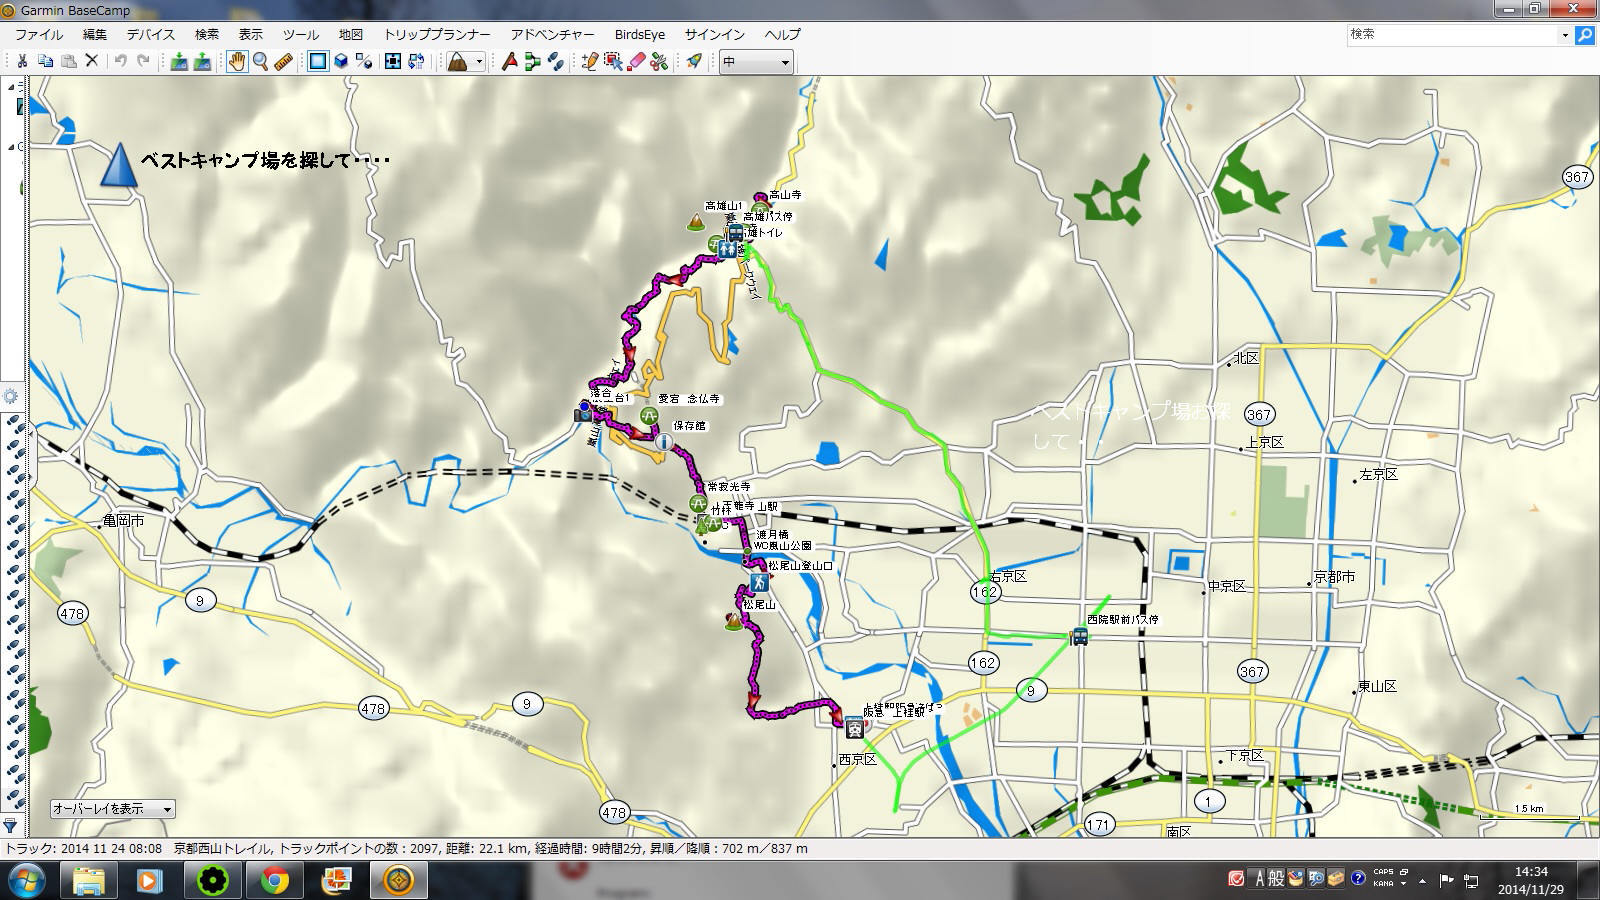This screenshot has width=1600, height=900.
Task: Click the rotate map orientation icon
Action: pos(416,61)
